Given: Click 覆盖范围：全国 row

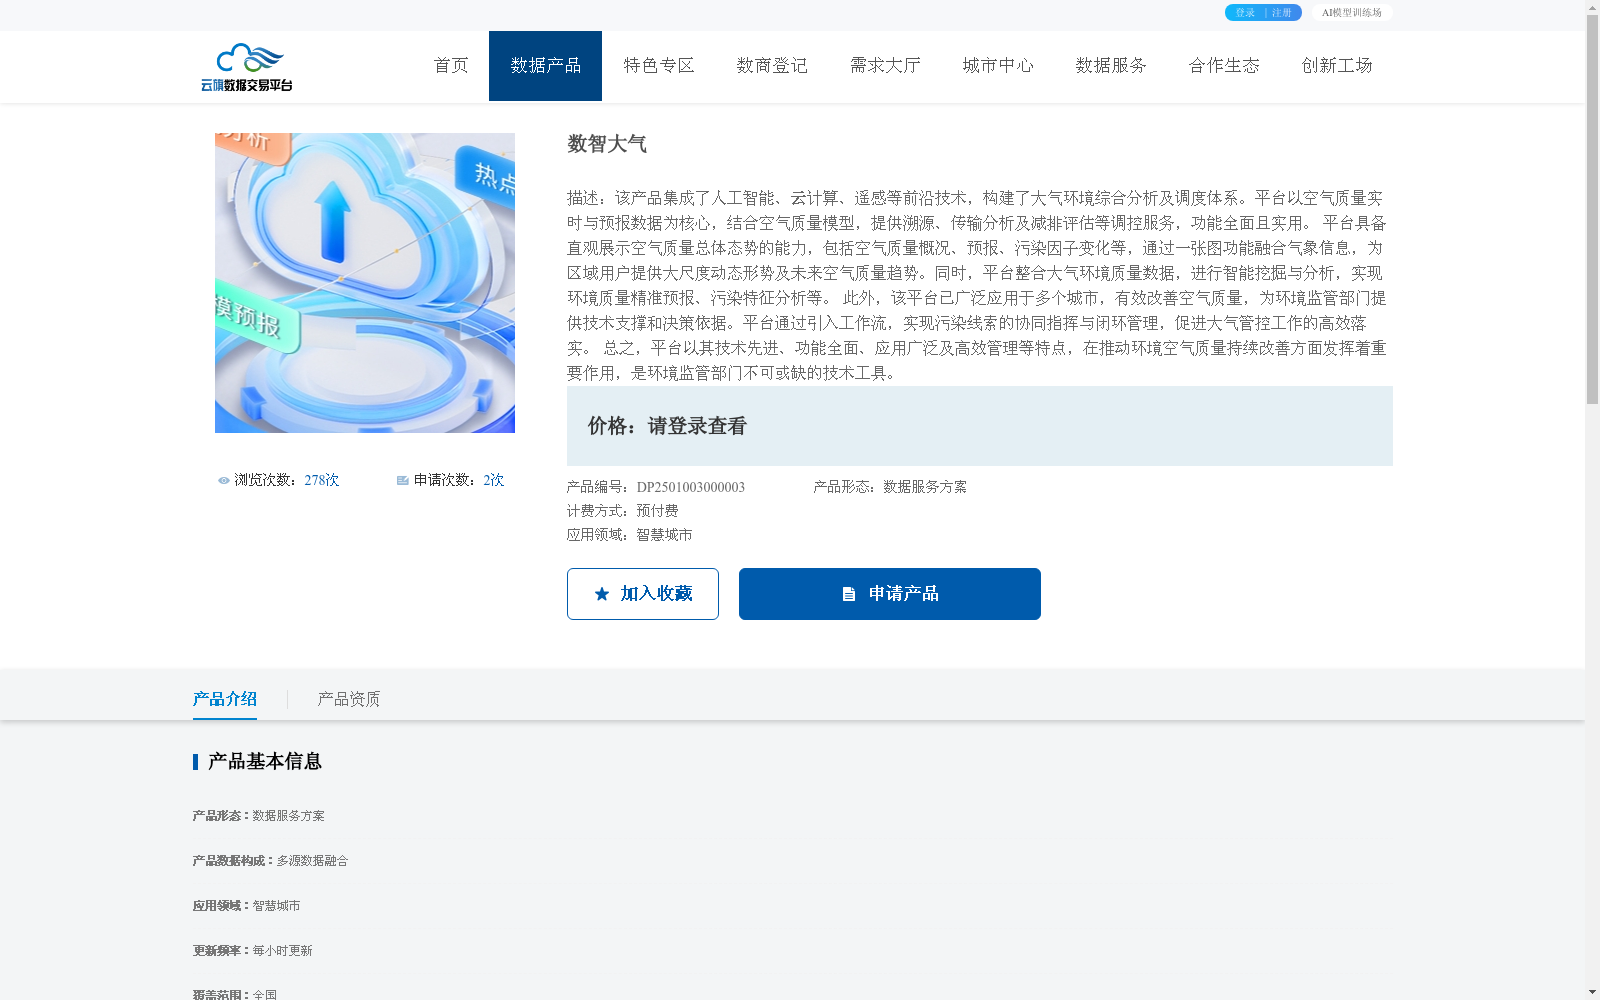Looking at the screenshot, I should pos(234,994).
